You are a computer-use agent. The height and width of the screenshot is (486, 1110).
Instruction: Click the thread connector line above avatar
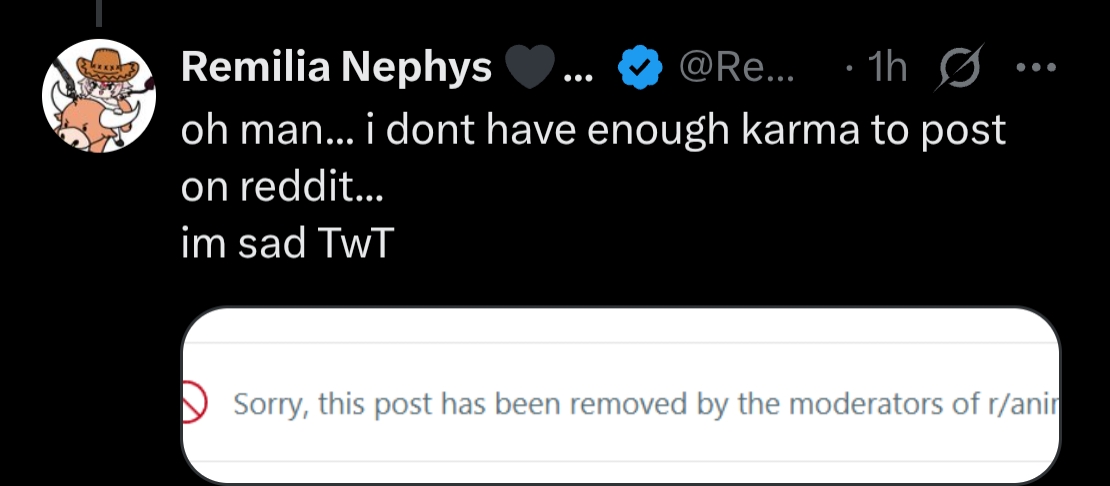pos(98,10)
